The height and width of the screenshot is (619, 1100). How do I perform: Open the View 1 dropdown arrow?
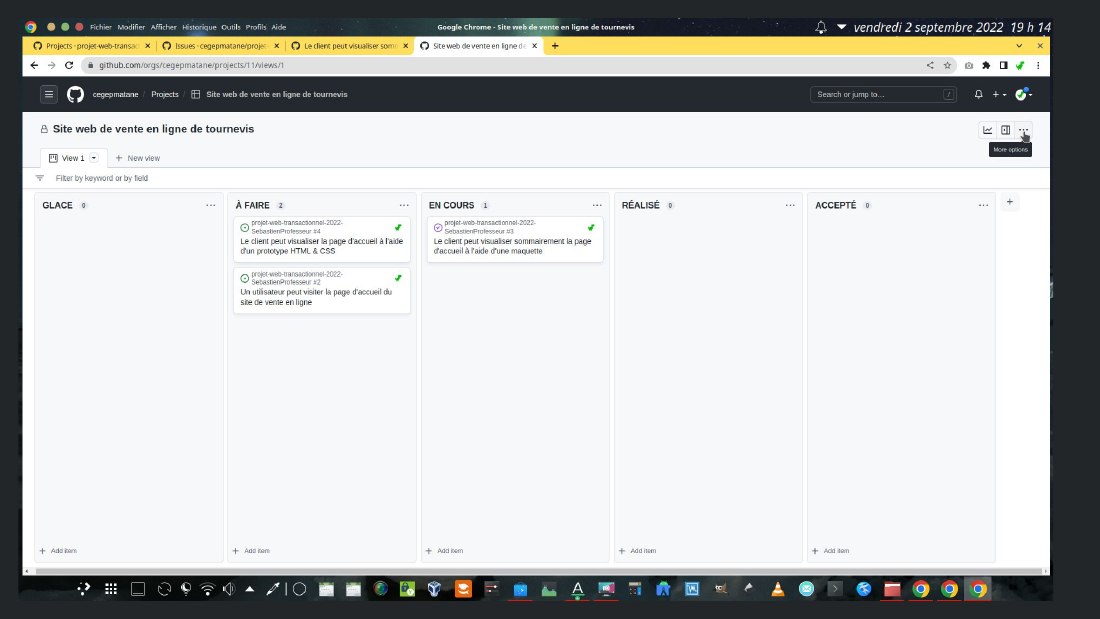[94, 158]
